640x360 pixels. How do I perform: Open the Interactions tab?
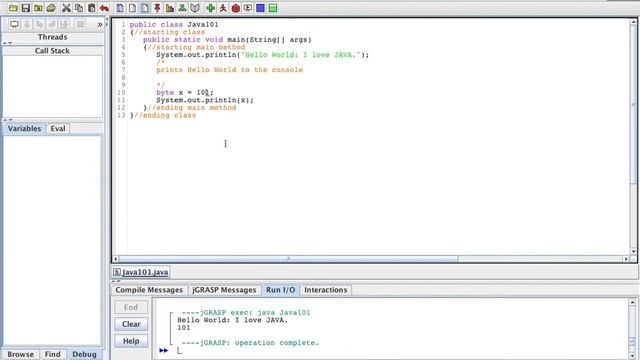click(326, 290)
